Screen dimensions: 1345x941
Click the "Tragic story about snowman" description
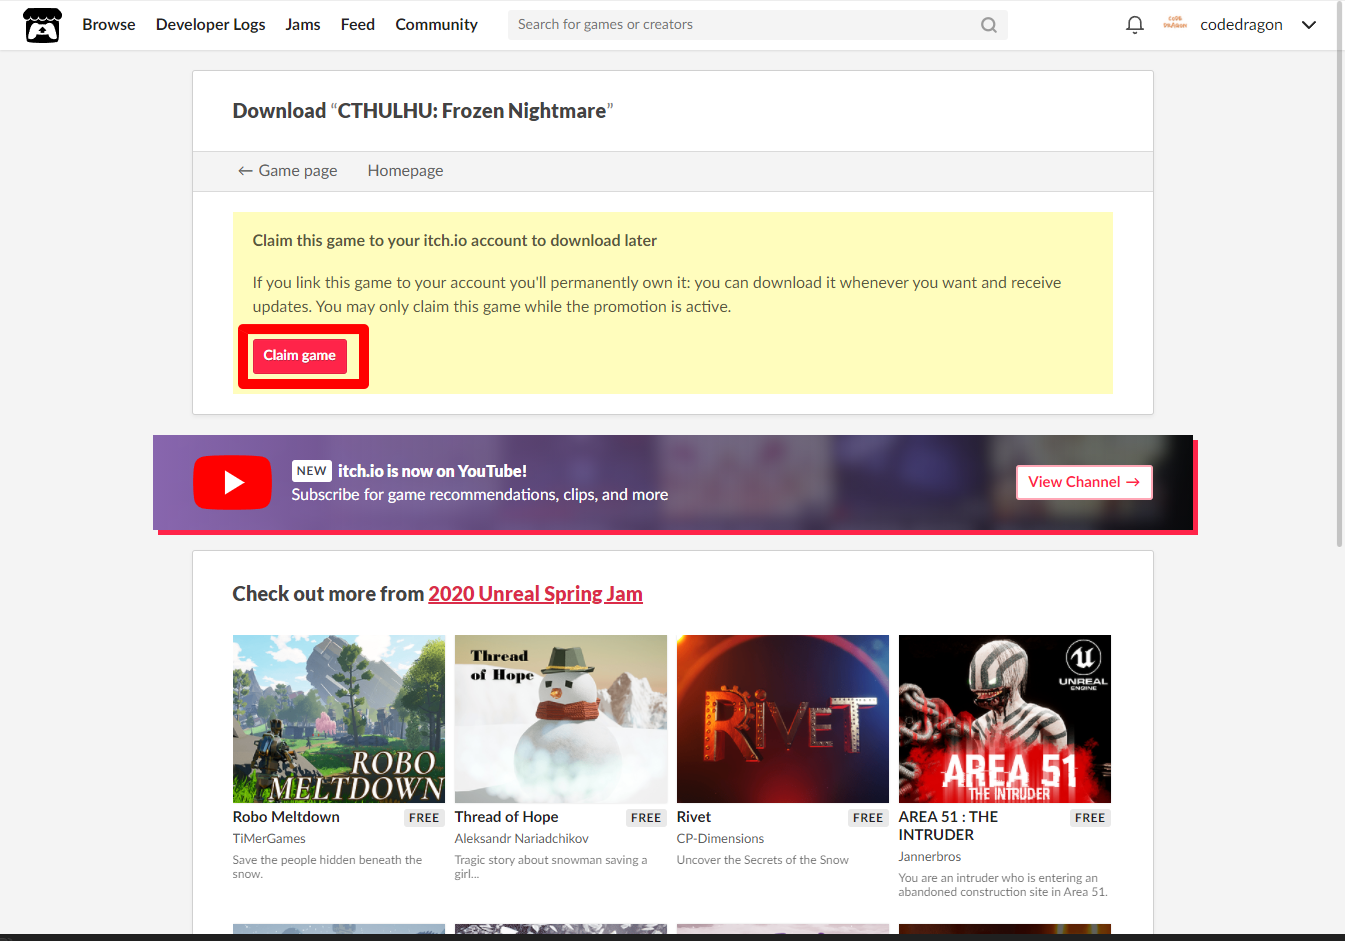click(551, 867)
